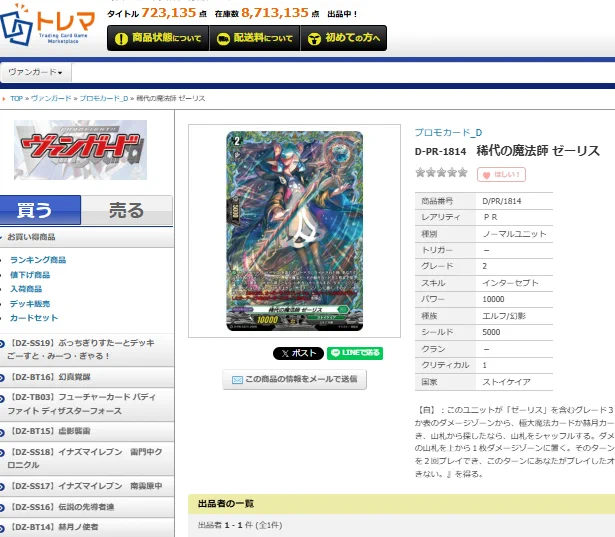Open 初めての方へ beginner guide button
The width and height of the screenshot is (615, 537).
coord(344,38)
